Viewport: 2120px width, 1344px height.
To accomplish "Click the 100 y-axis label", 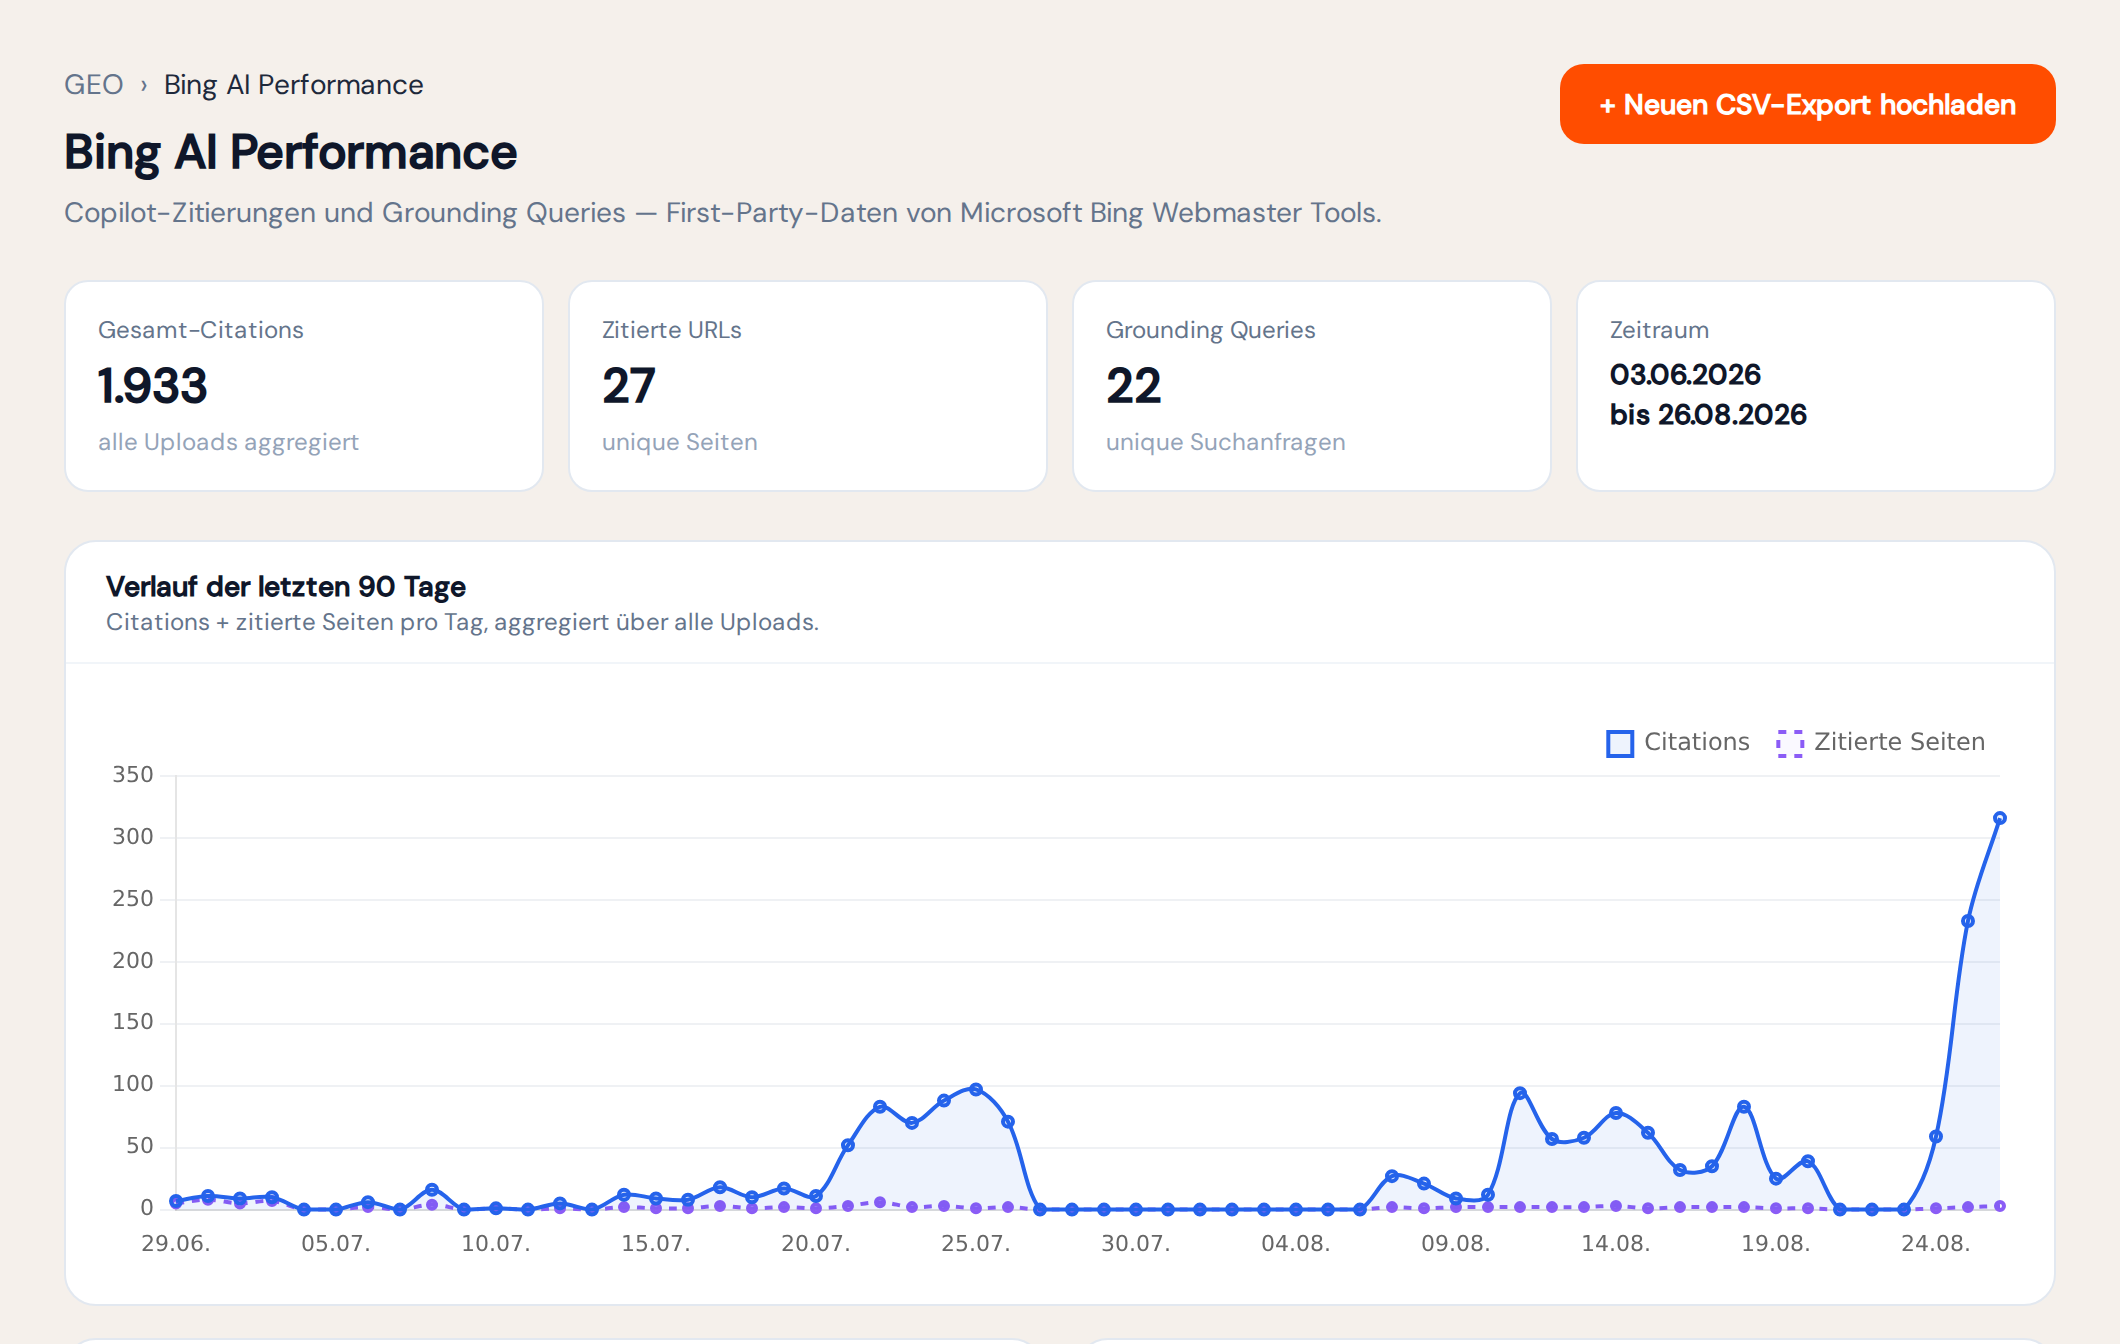I will tap(133, 1083).
